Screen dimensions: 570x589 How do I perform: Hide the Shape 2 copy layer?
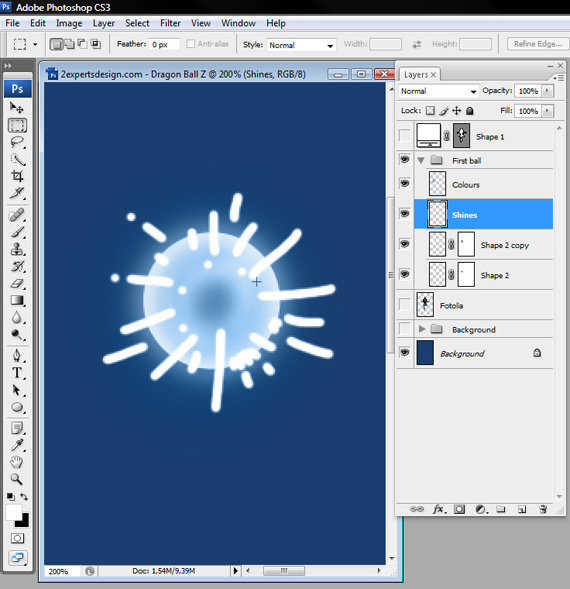404,244
